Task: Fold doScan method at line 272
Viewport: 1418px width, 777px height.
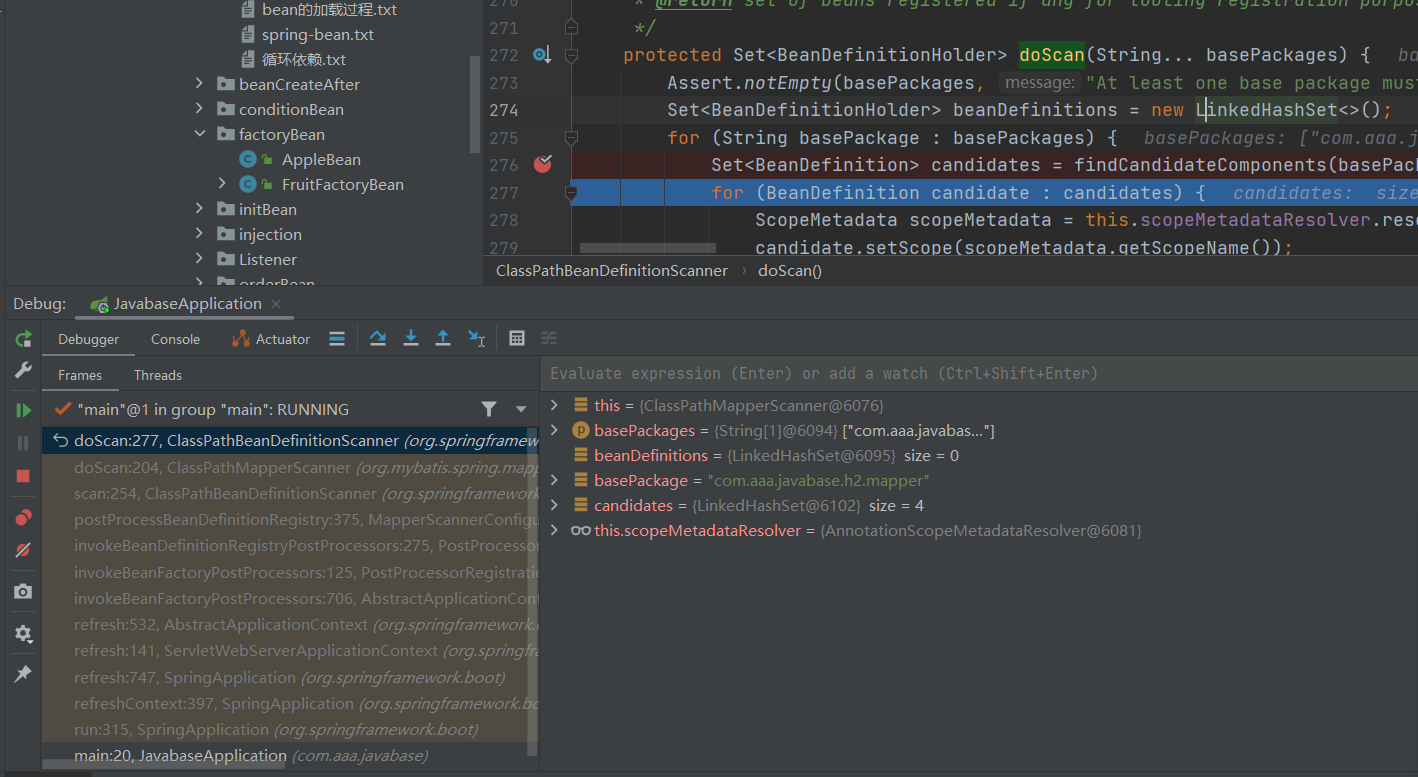Action: pos(571,55)
